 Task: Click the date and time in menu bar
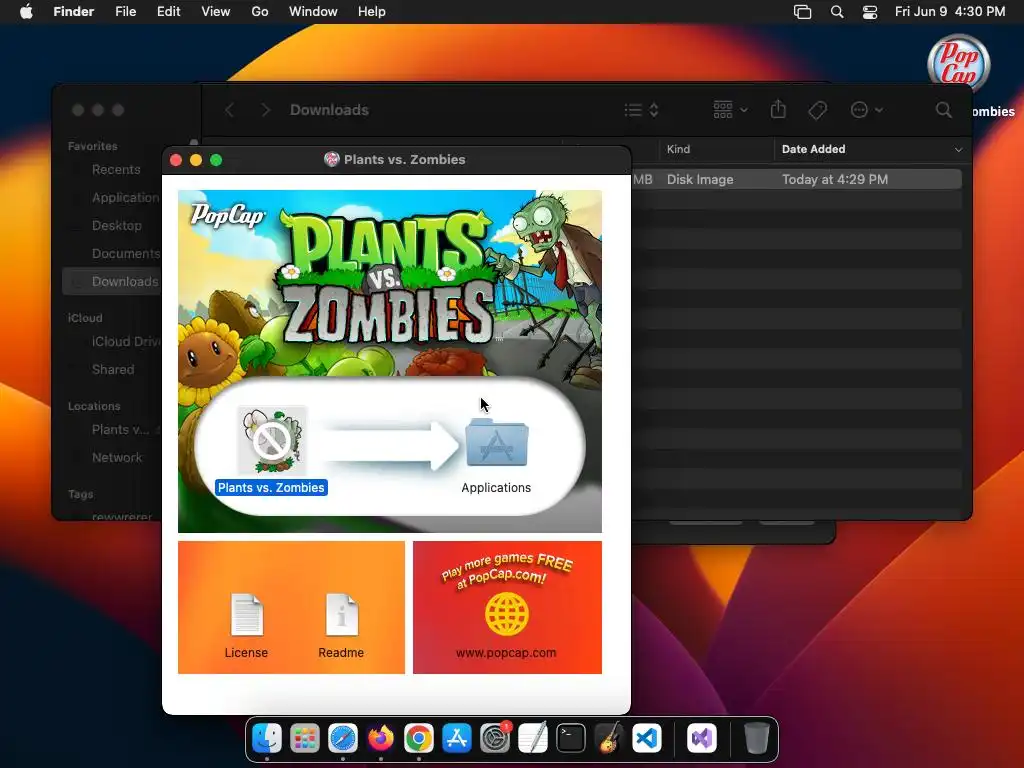pyautogui.click(x=950, y=12)
